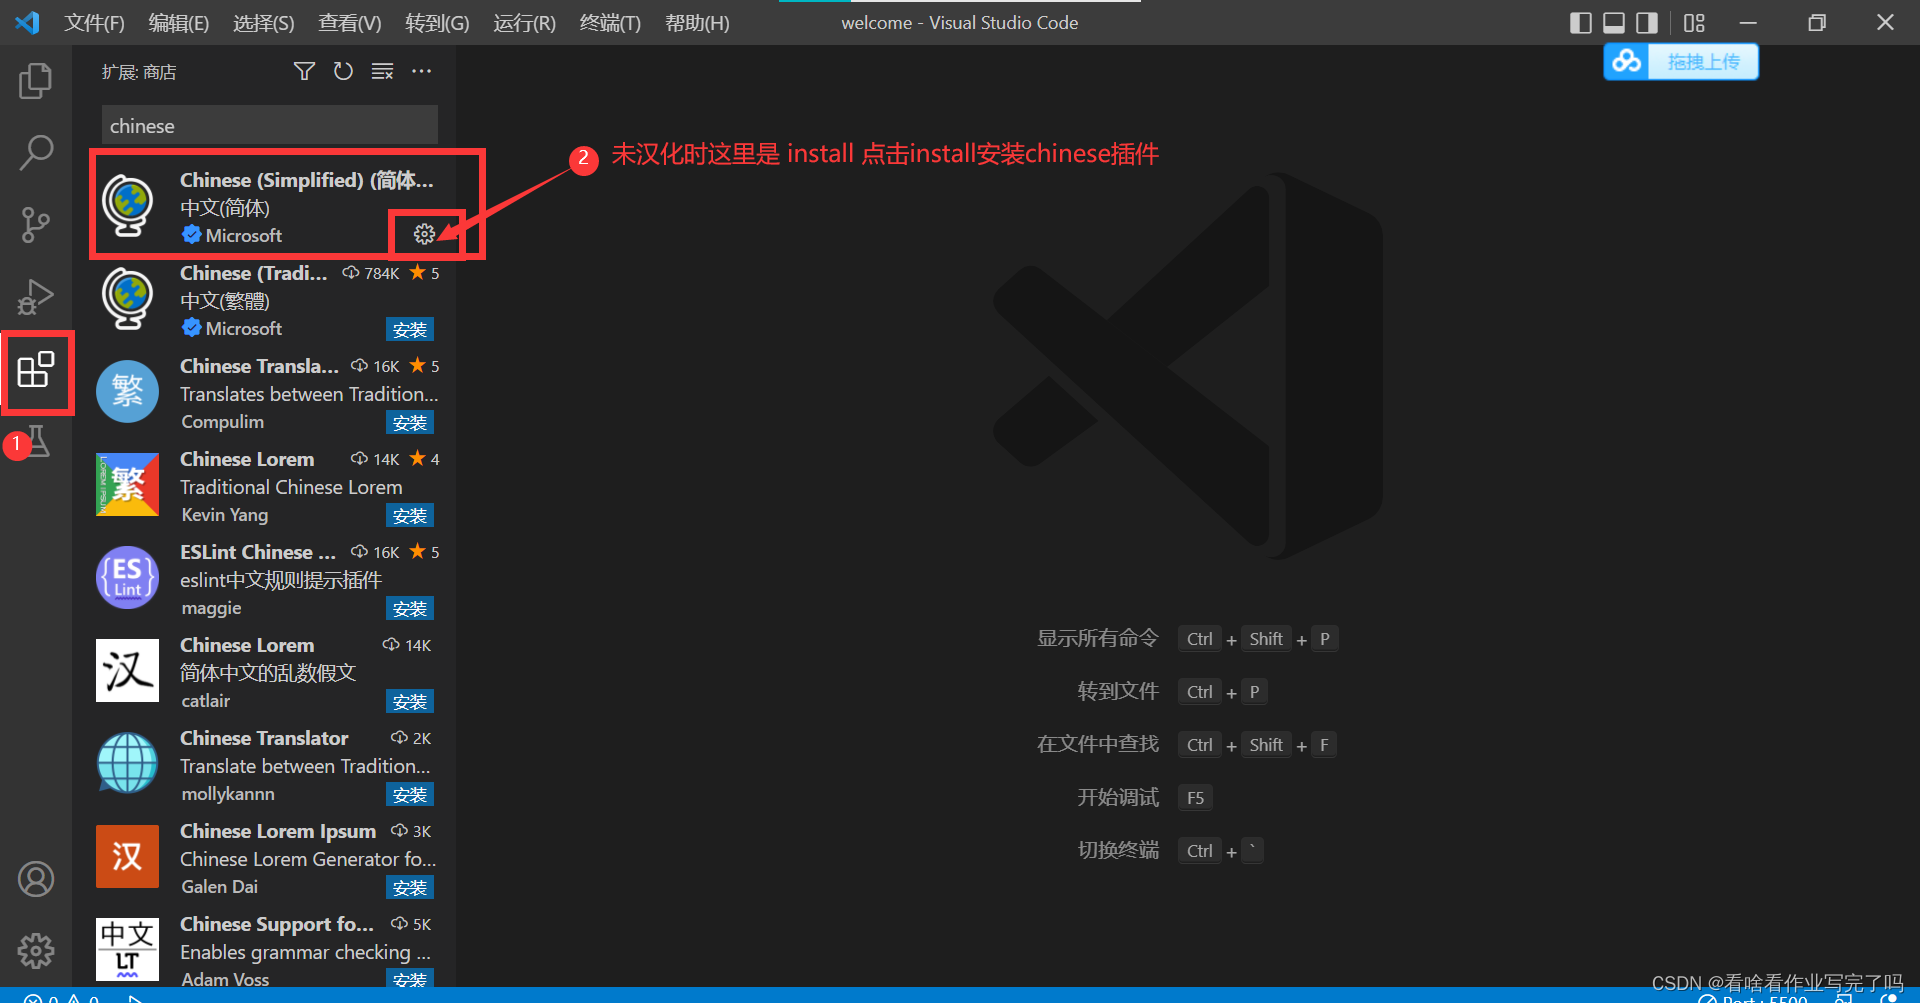1920x1003 pixels.
Task: Open 转到(G) menu
Action: 437,23
